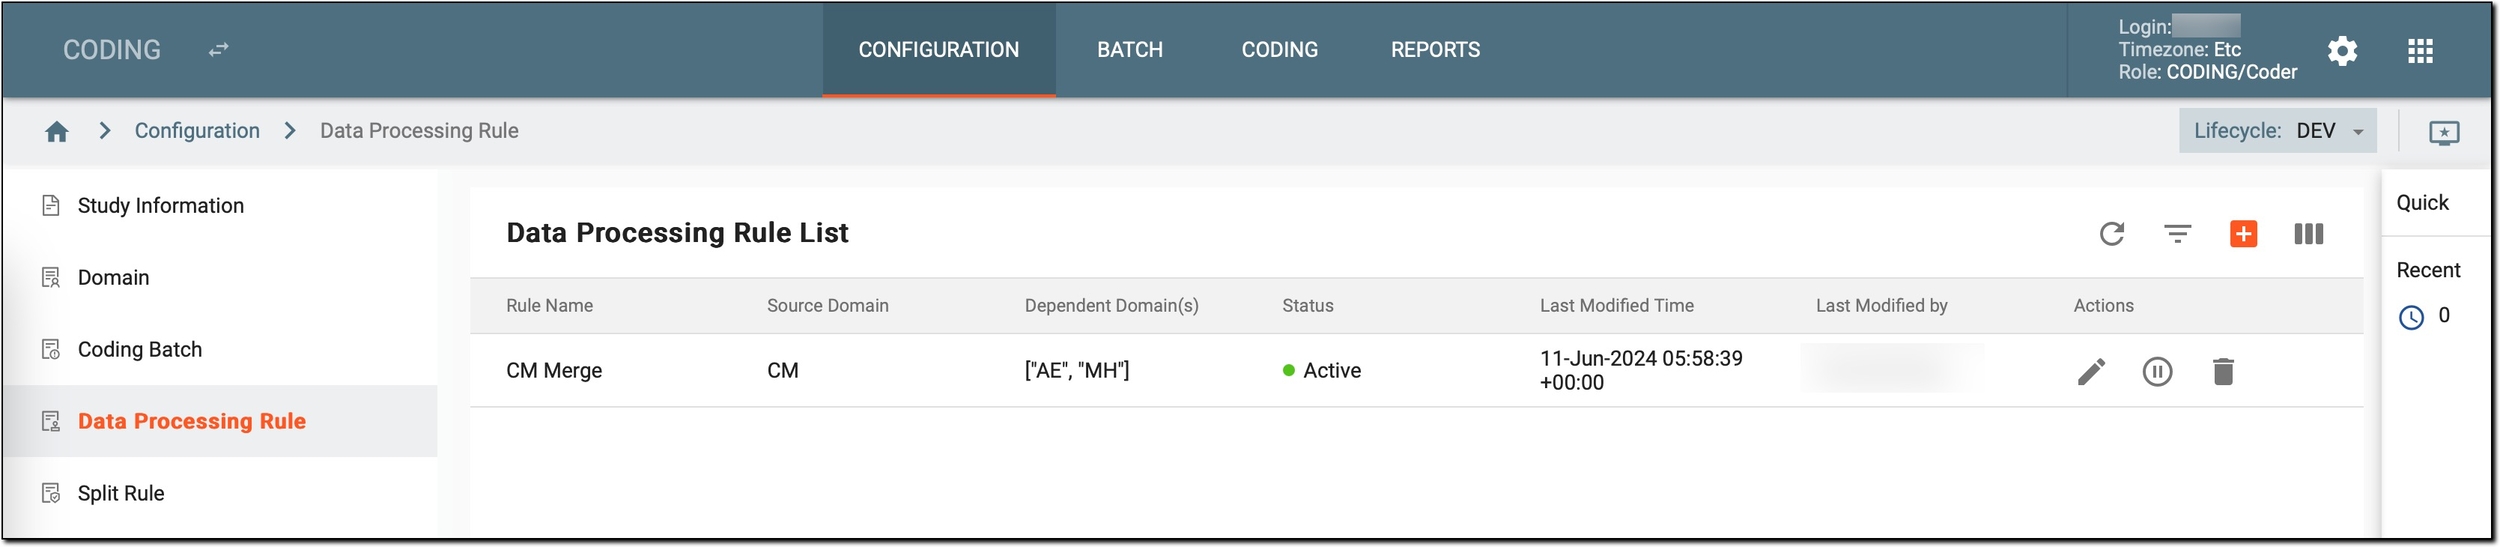Click the home breadcrumb icon
The image size is (2500, 547).
click(57, 131)
